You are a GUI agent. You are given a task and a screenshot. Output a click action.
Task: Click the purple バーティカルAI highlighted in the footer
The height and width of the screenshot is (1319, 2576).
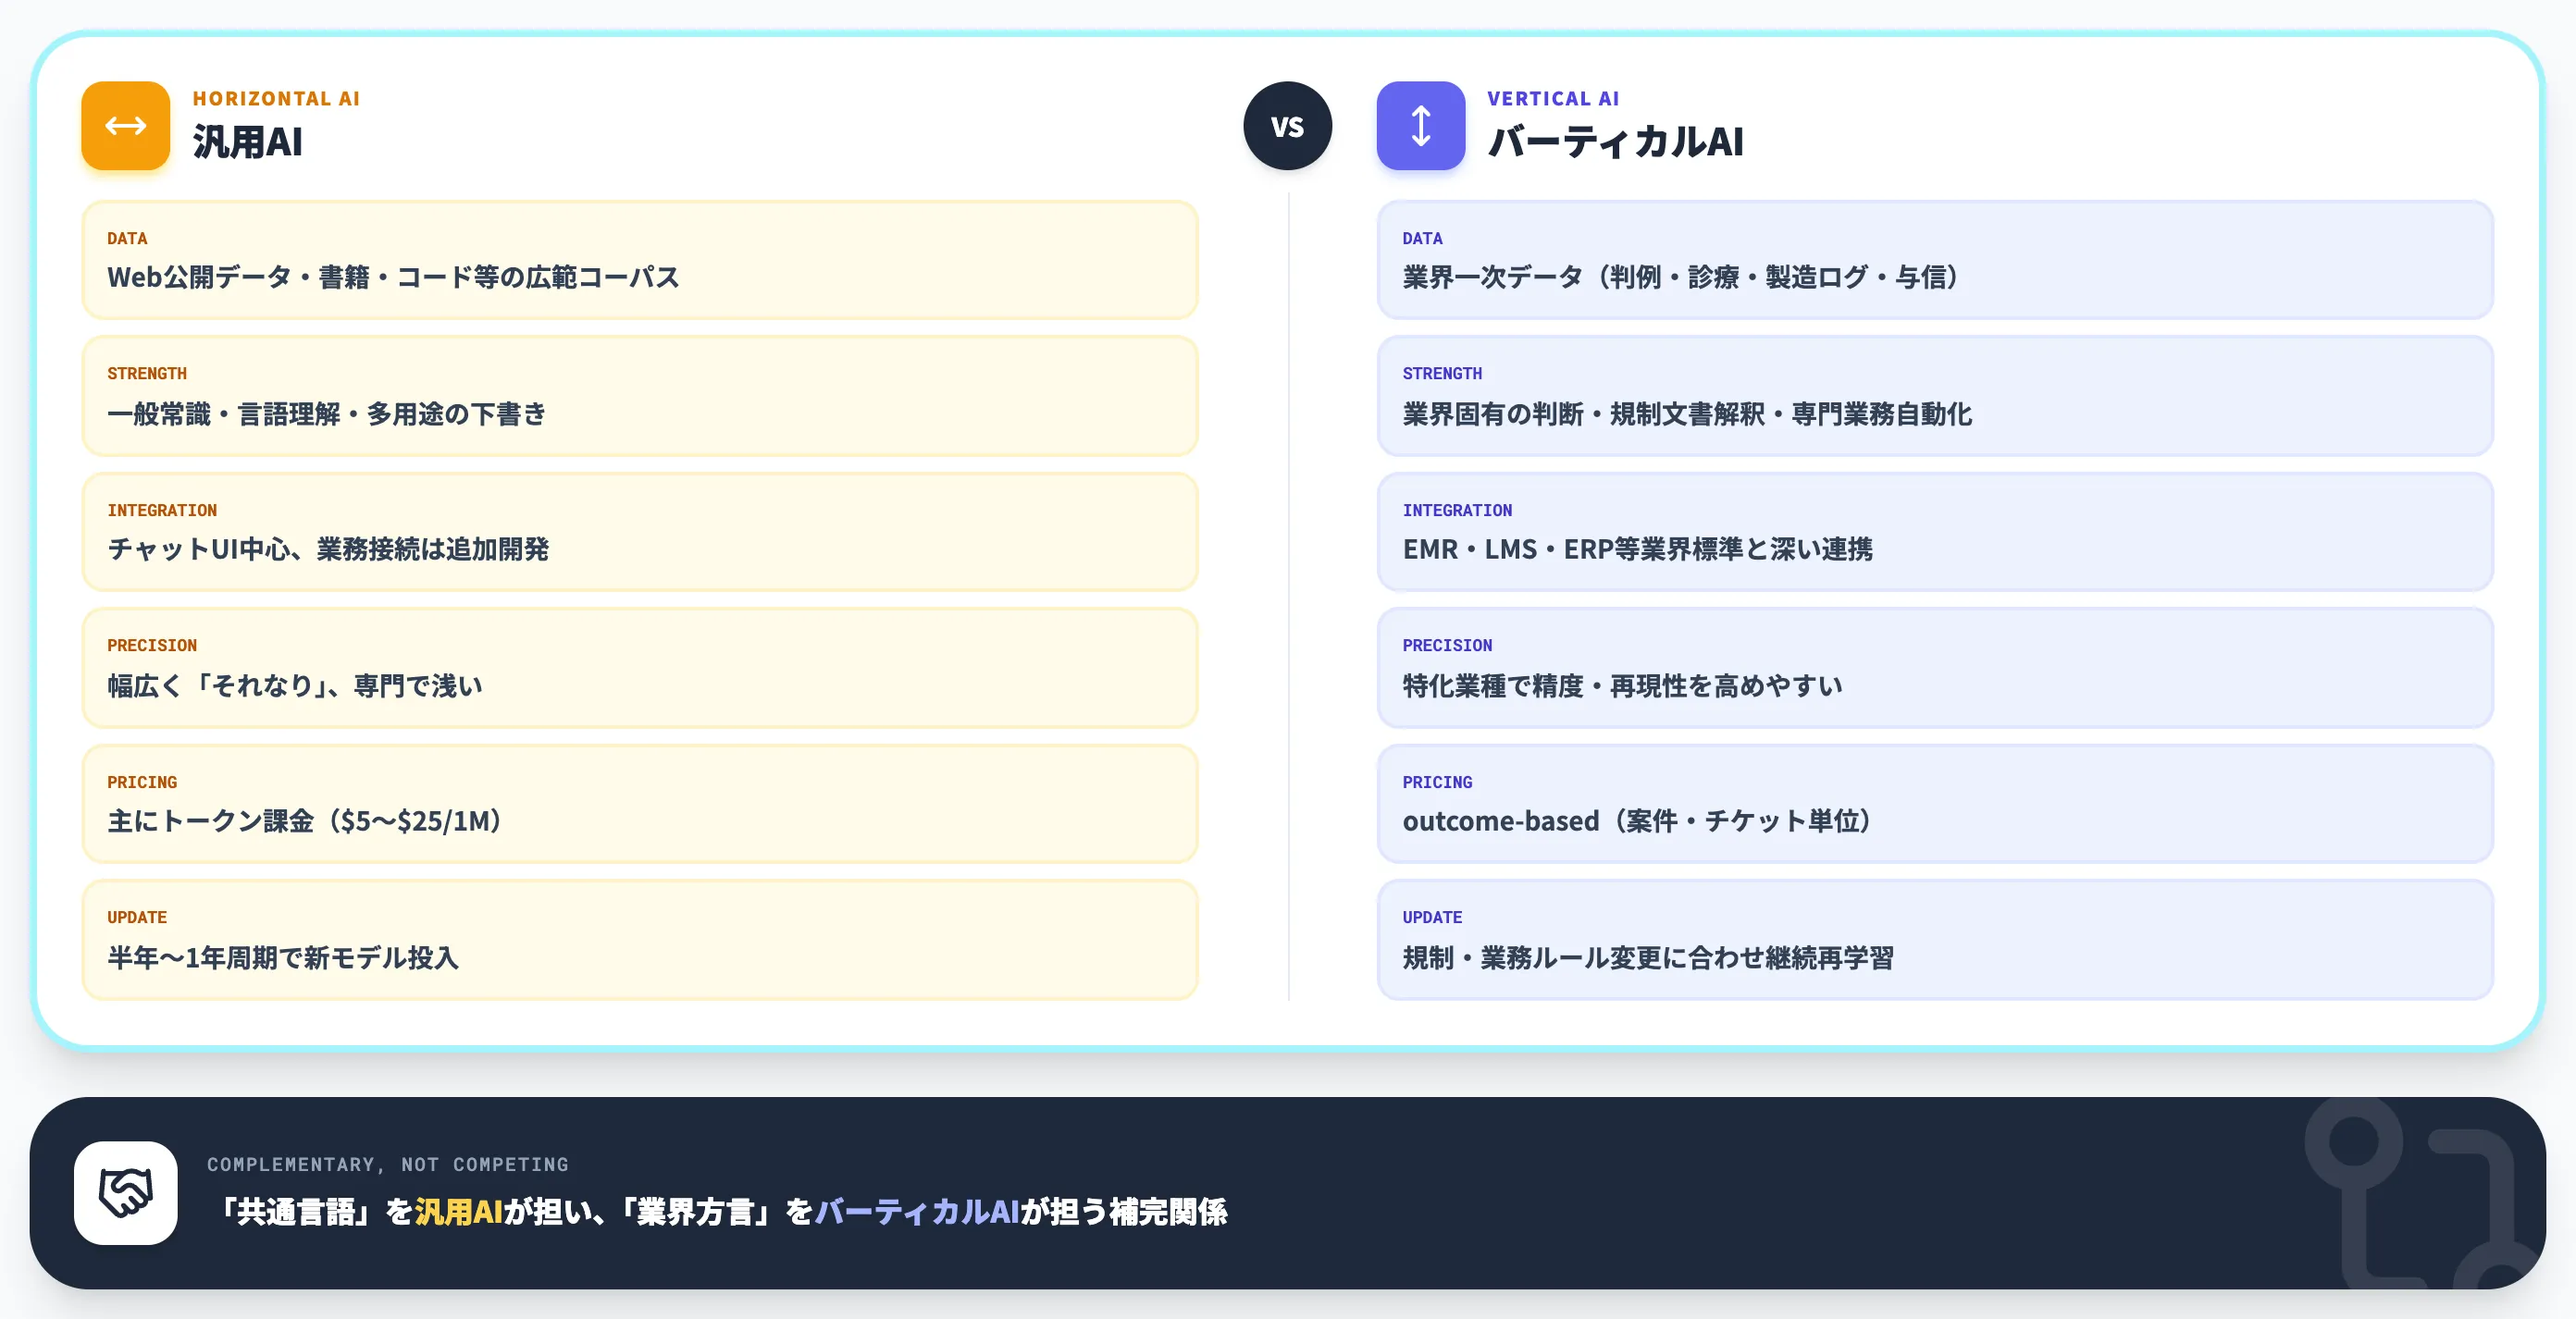click(917, 1212)
